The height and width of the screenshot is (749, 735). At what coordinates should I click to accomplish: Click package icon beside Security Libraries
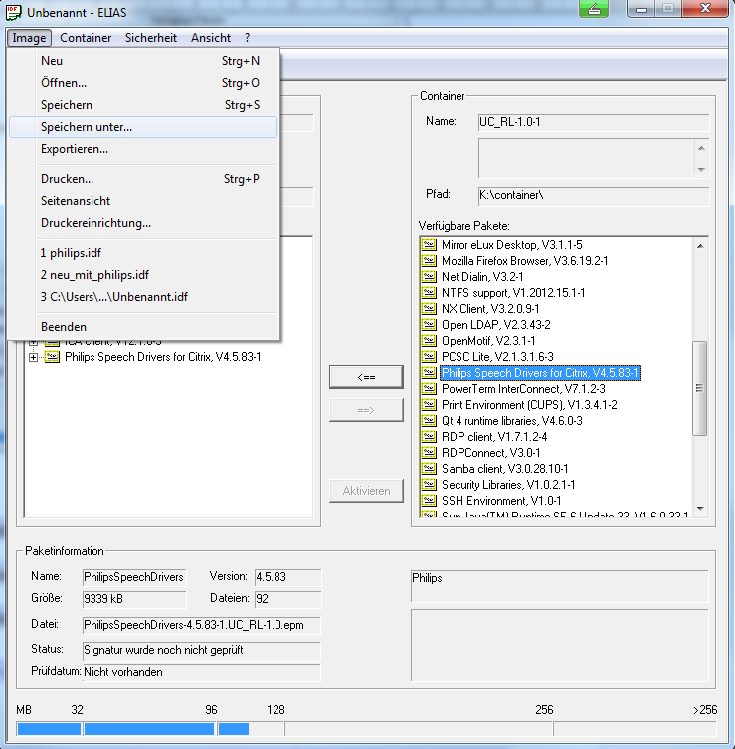pos(429,485)
